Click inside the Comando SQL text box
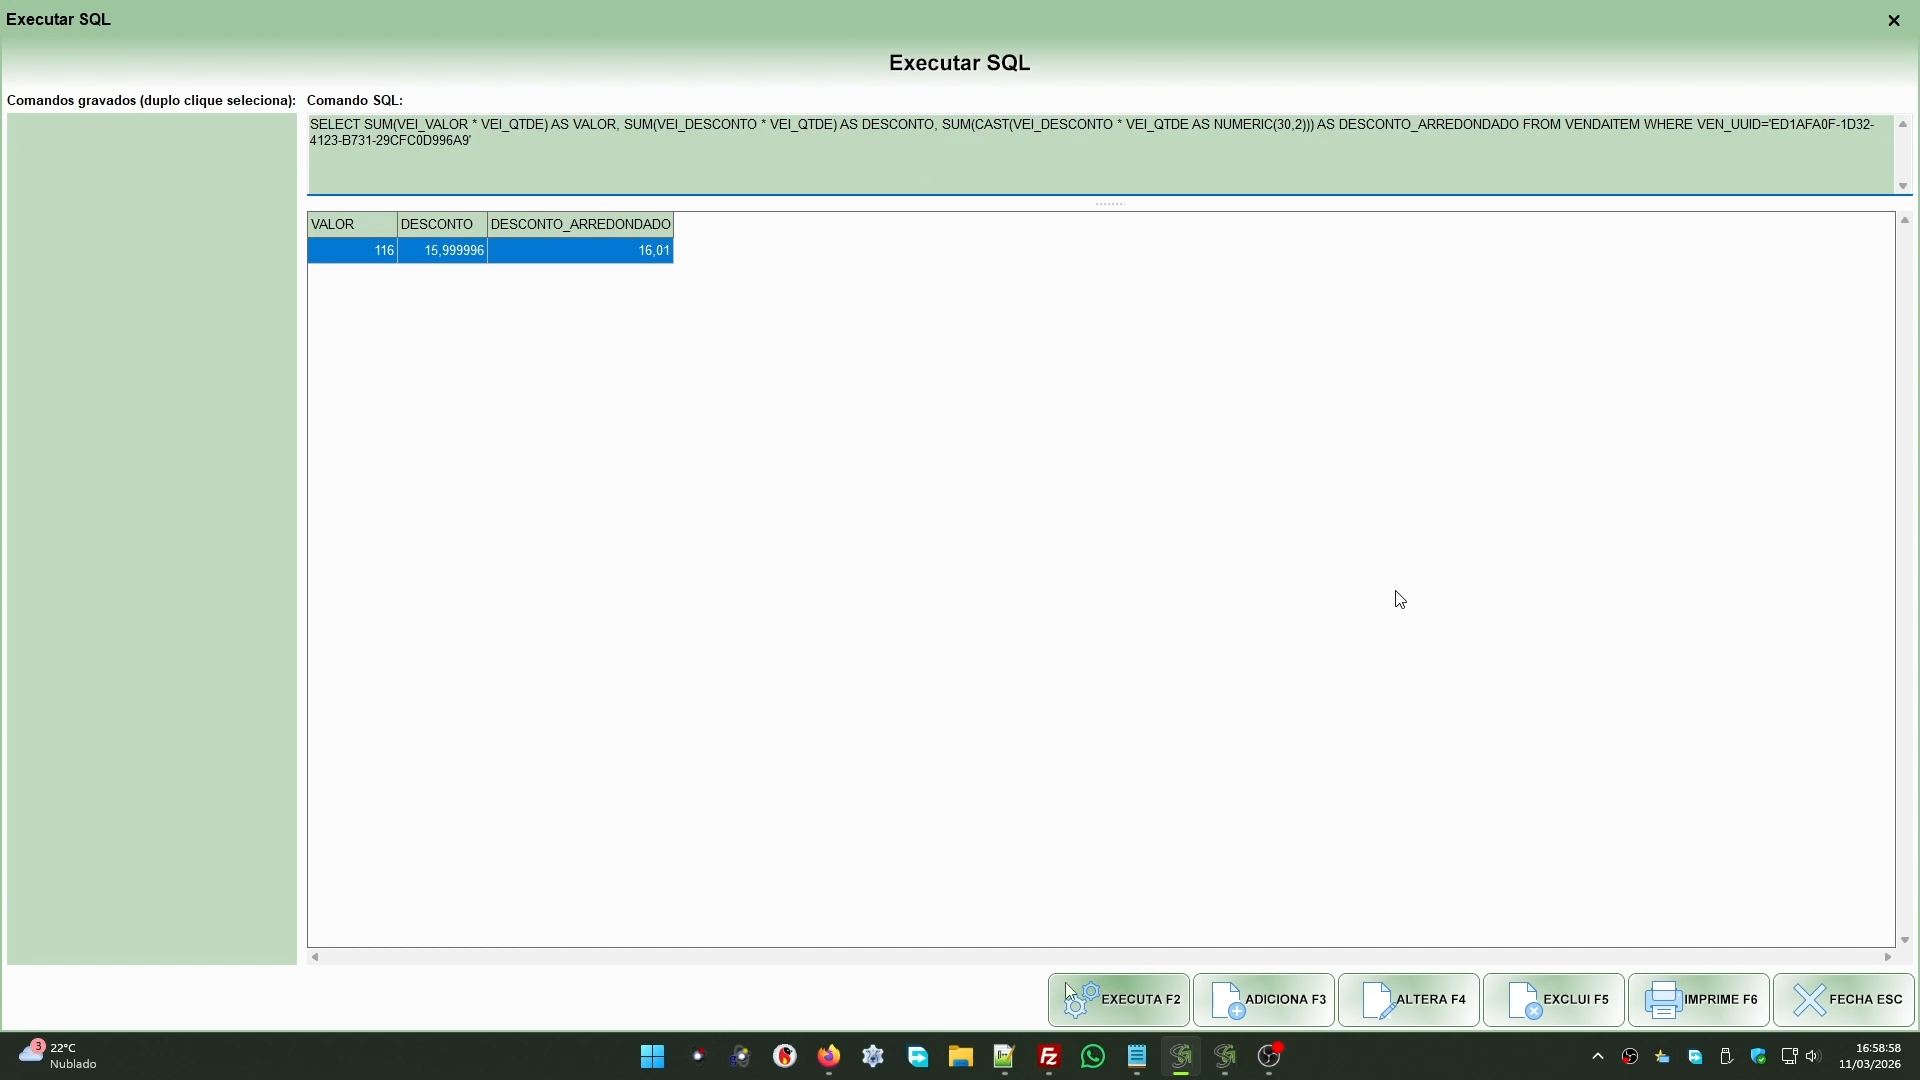This screenshot has width=1920, height=1080. [x=1100, y=160]
